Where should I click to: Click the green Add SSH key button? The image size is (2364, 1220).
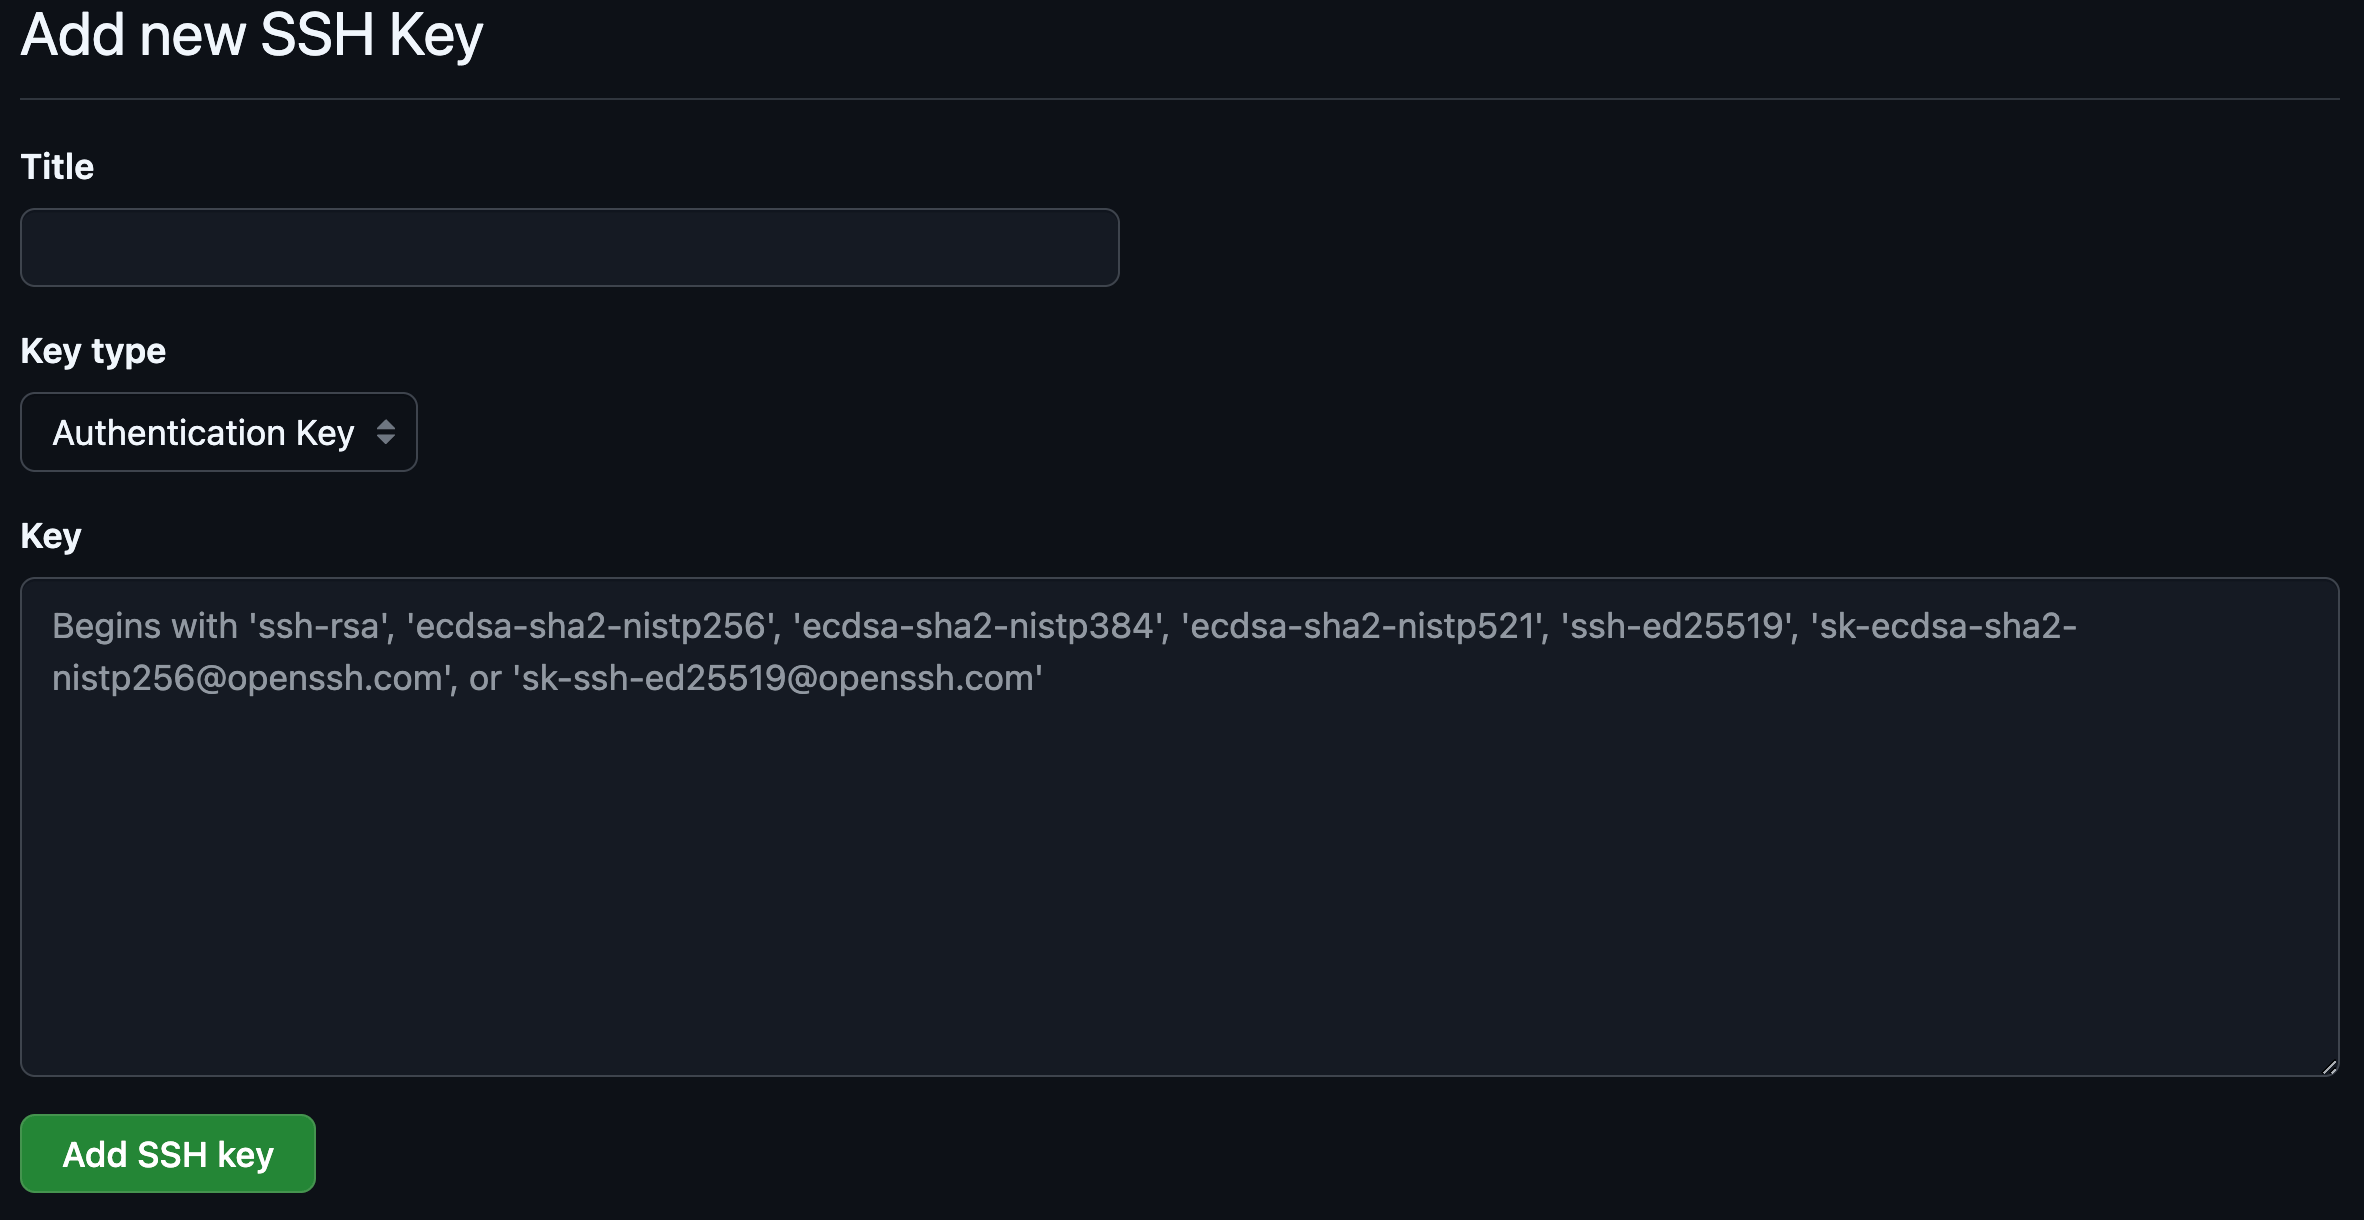pos(167,1153)
